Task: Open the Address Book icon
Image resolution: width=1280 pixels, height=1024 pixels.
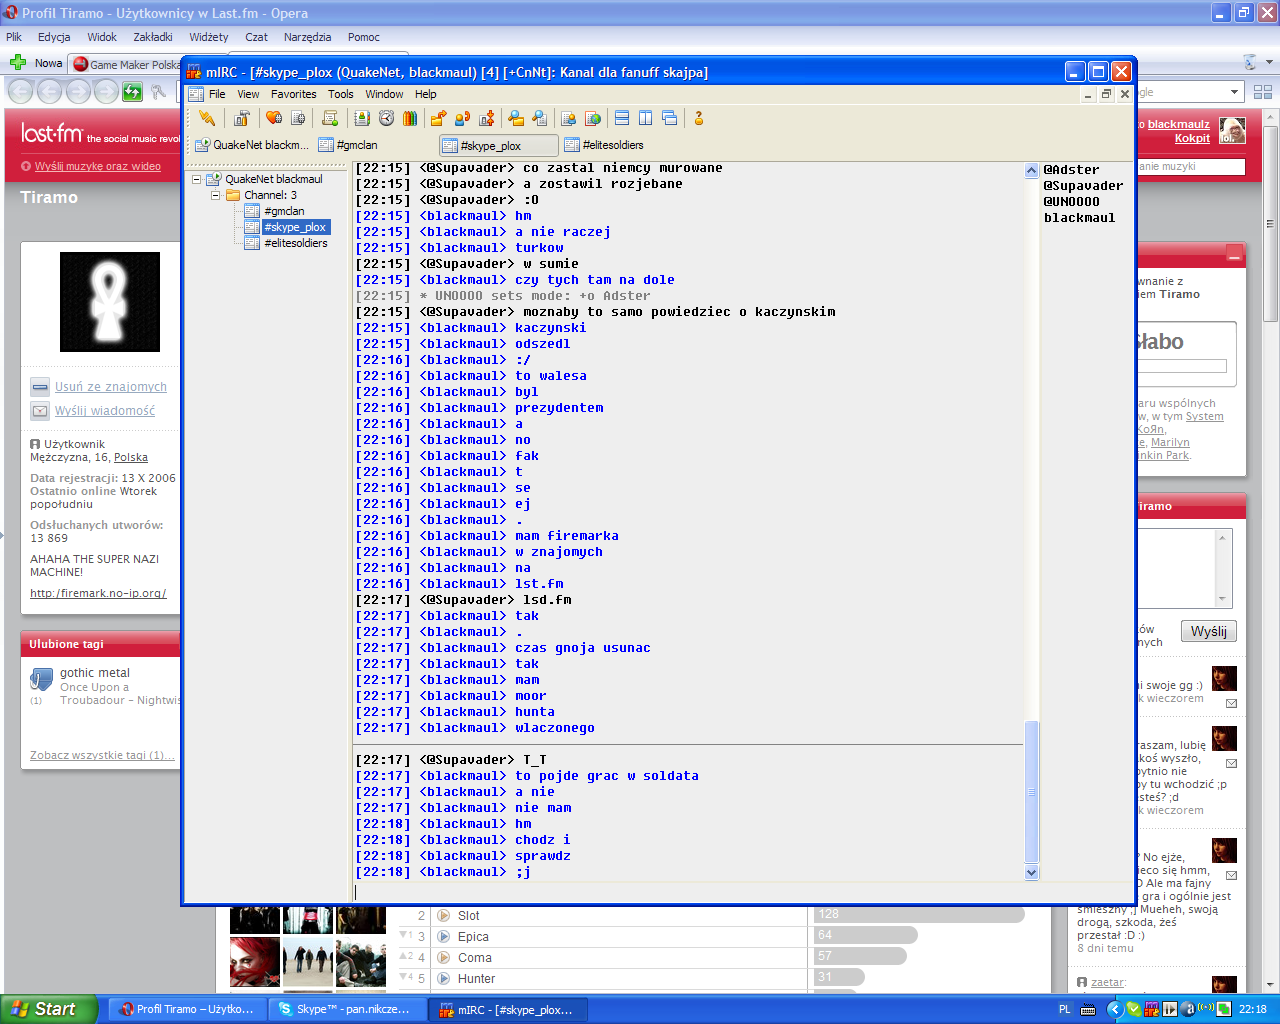Action: (x=362, y=118)
